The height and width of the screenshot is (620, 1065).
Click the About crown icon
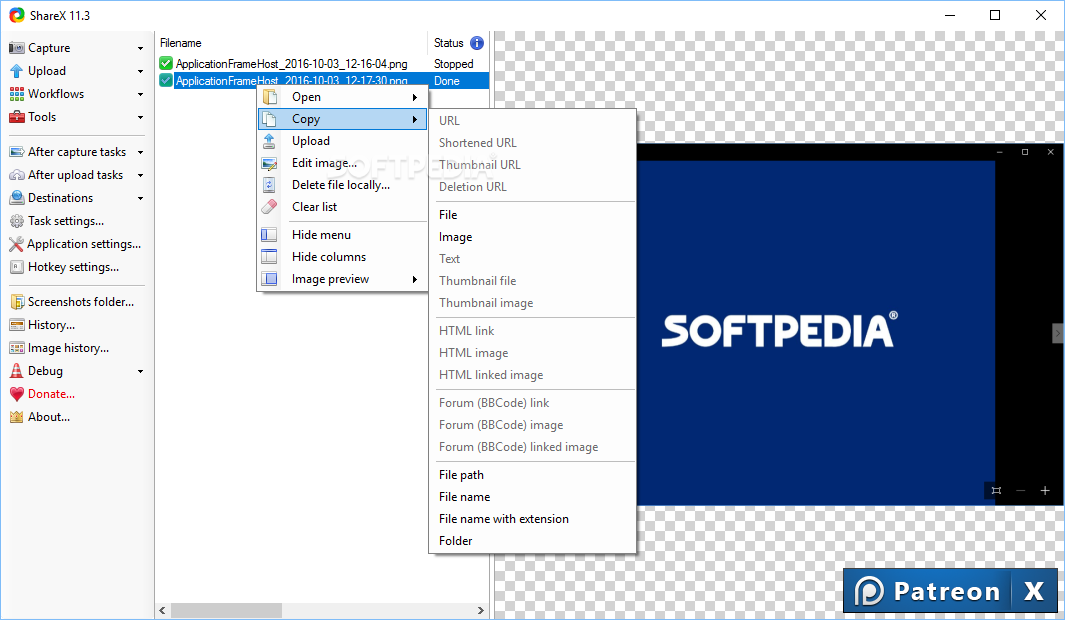tap(16, 417)
